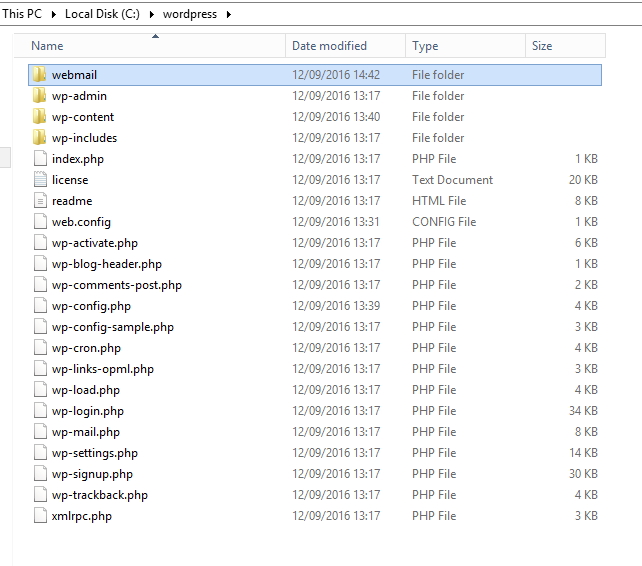The image size is (642, 566).
Task: Click the wp-login.php file icon
Action: click(x=40, y=411)
